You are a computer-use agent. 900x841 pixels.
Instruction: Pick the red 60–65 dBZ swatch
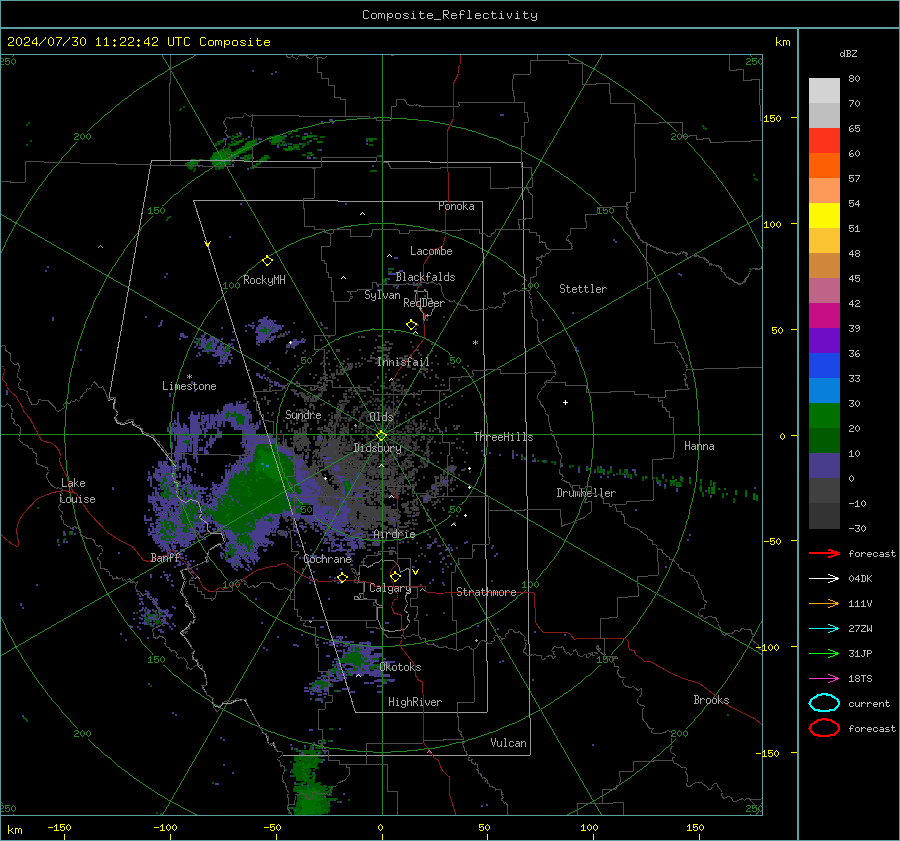pyautogui.click(x=824, y=141)
